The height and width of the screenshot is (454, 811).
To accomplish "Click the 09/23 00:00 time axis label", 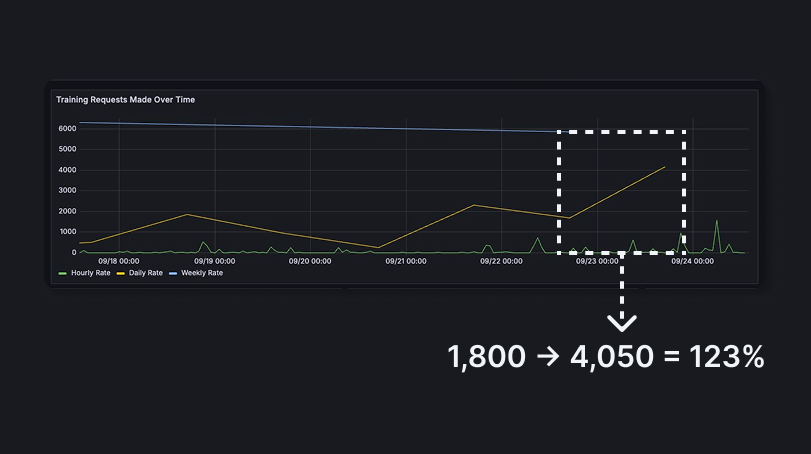I will (x=597, y=261).
